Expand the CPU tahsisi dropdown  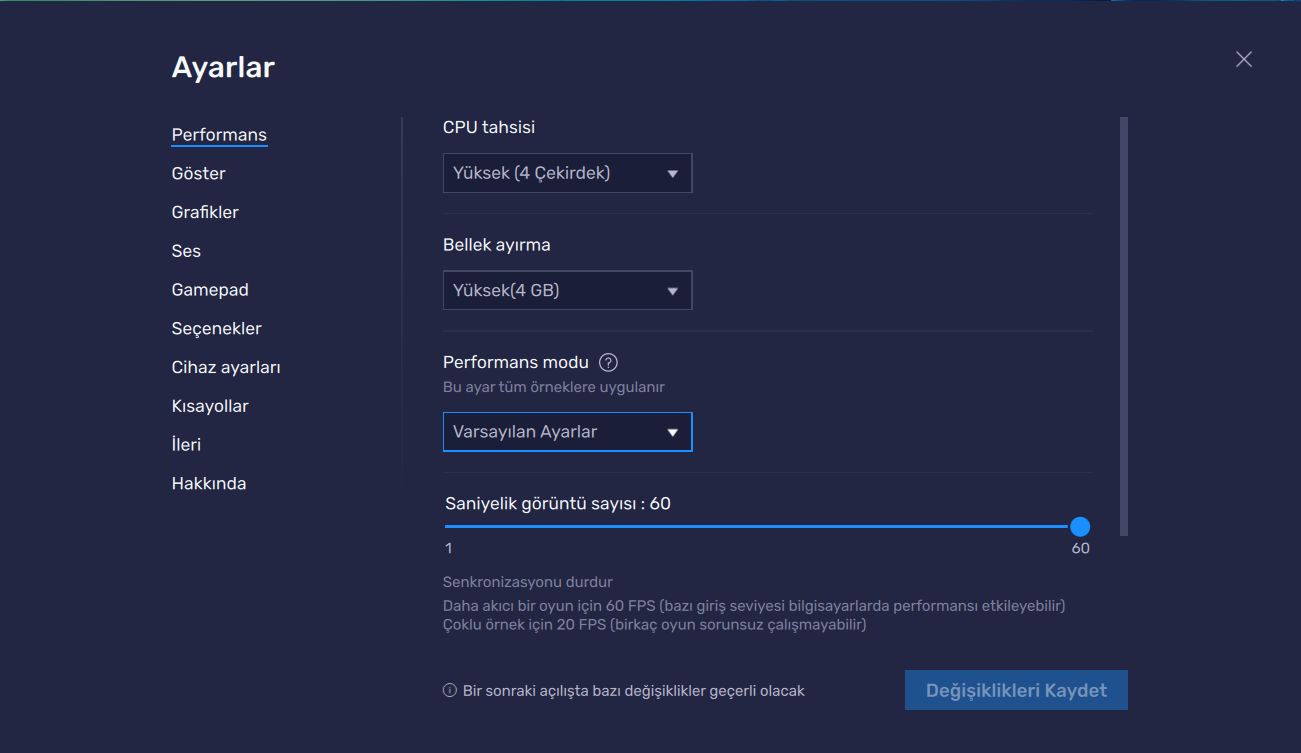pos(567,173)
